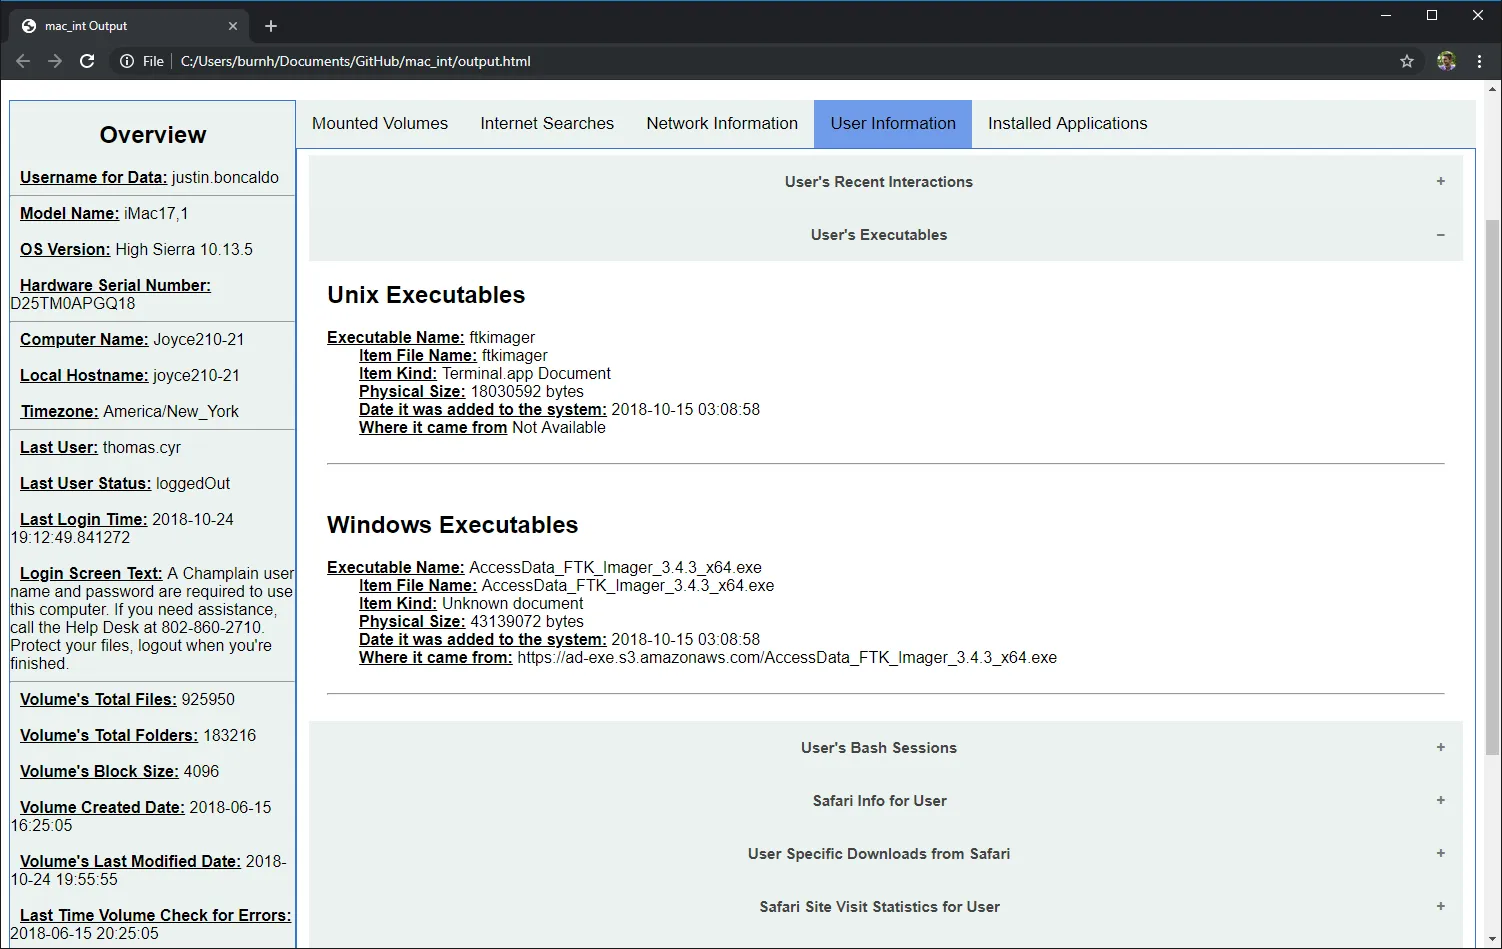Click the Windows Executables heading
1502x949 pixels.
[452, 525]
